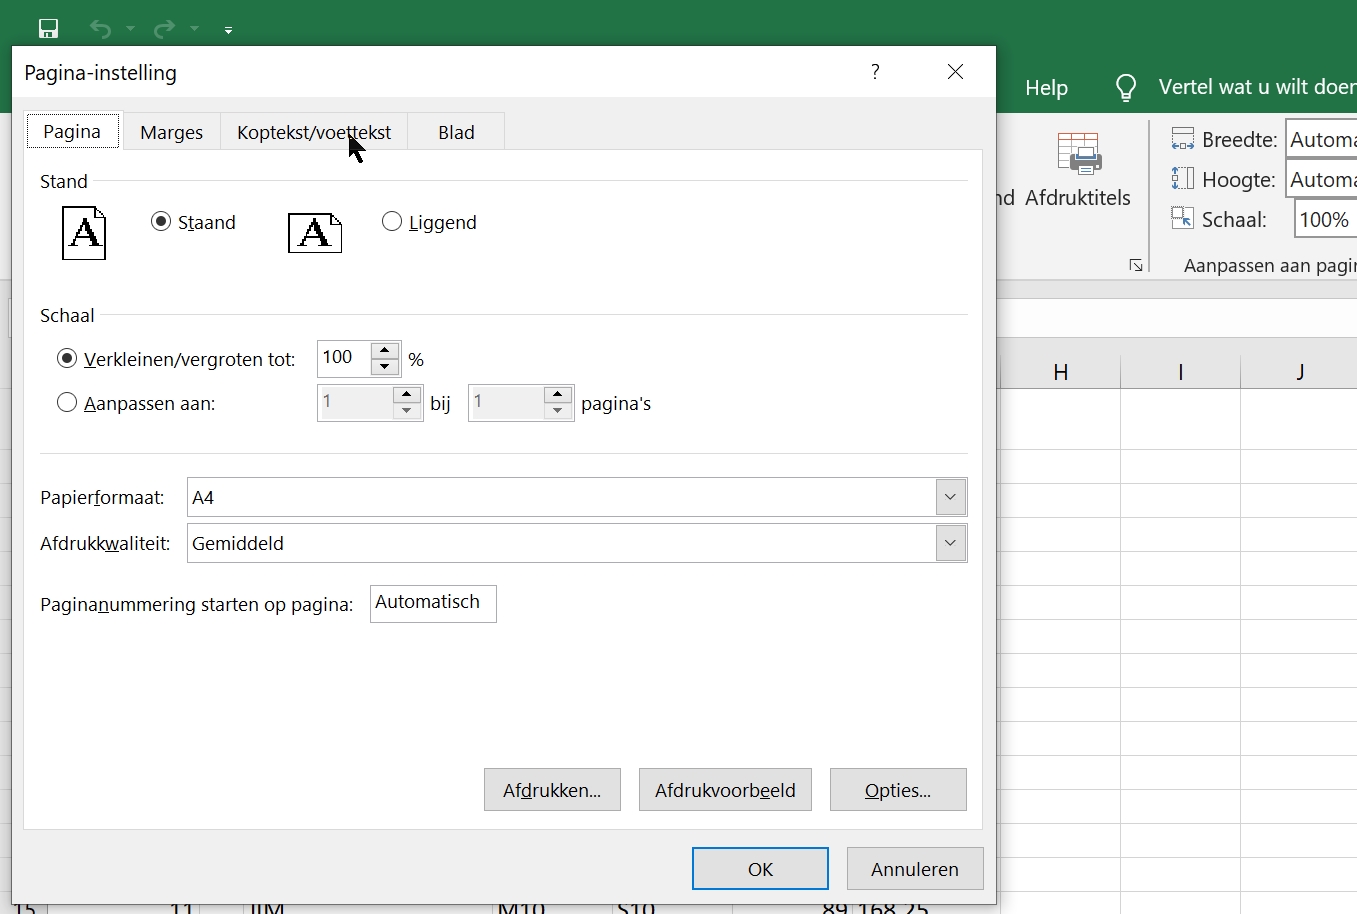Click the Afdruktitels icon
Screen dimensions: 1357x914
pyautogui.click(x=1078, y=155)
